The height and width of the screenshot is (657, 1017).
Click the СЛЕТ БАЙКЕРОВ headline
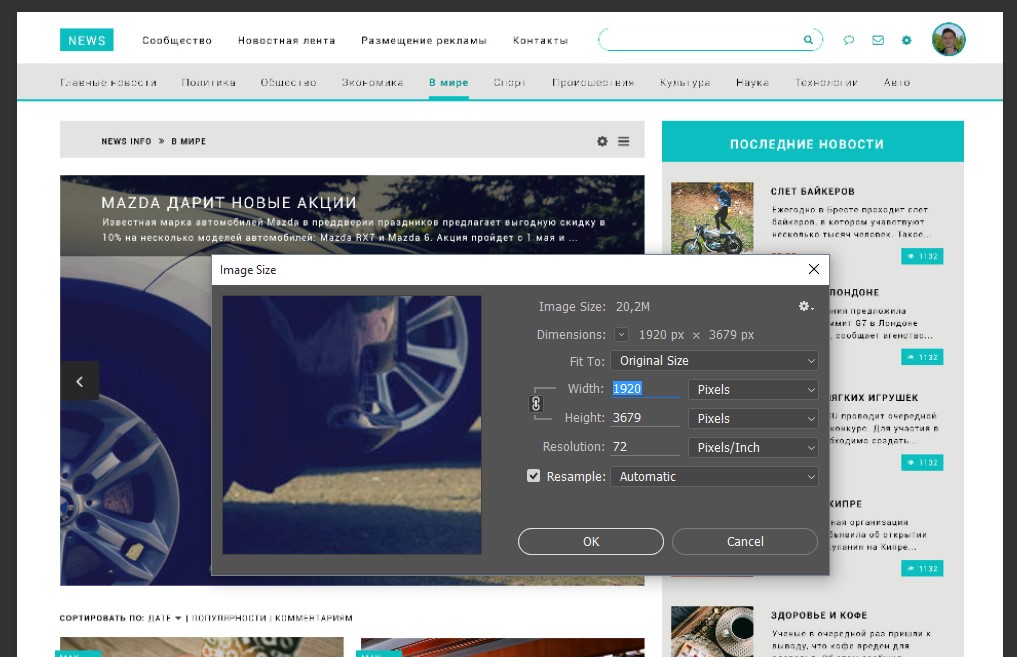(813, 191)
